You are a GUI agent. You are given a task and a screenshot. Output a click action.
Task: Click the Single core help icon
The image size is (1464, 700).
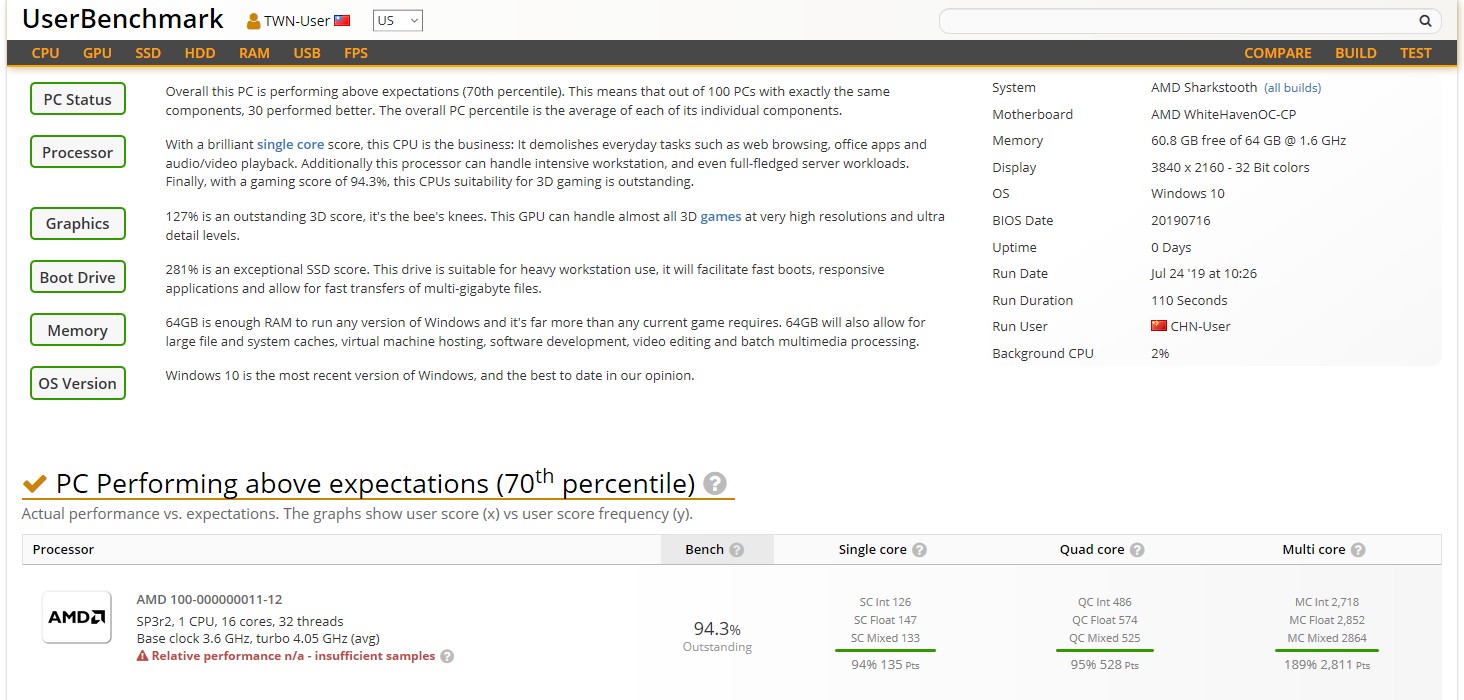pos(919,550)
